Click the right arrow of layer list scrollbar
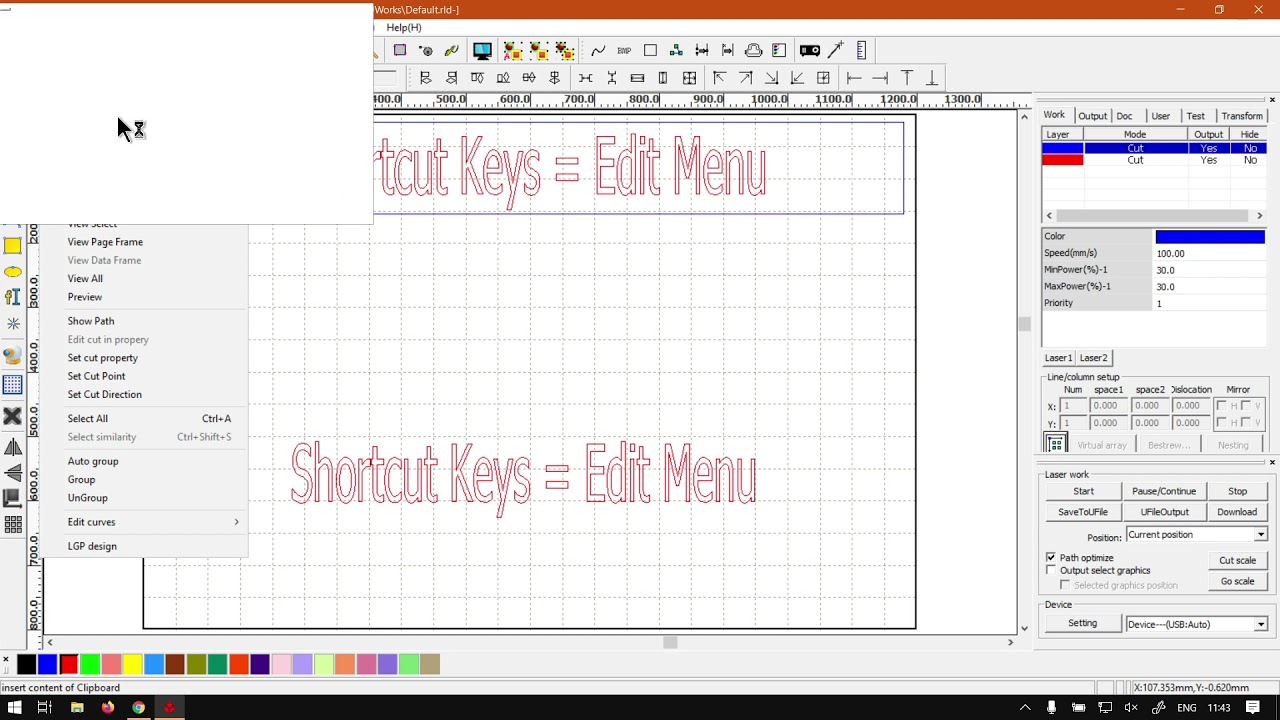Viewport: 1280px width, 720px height. [1259, 215]
